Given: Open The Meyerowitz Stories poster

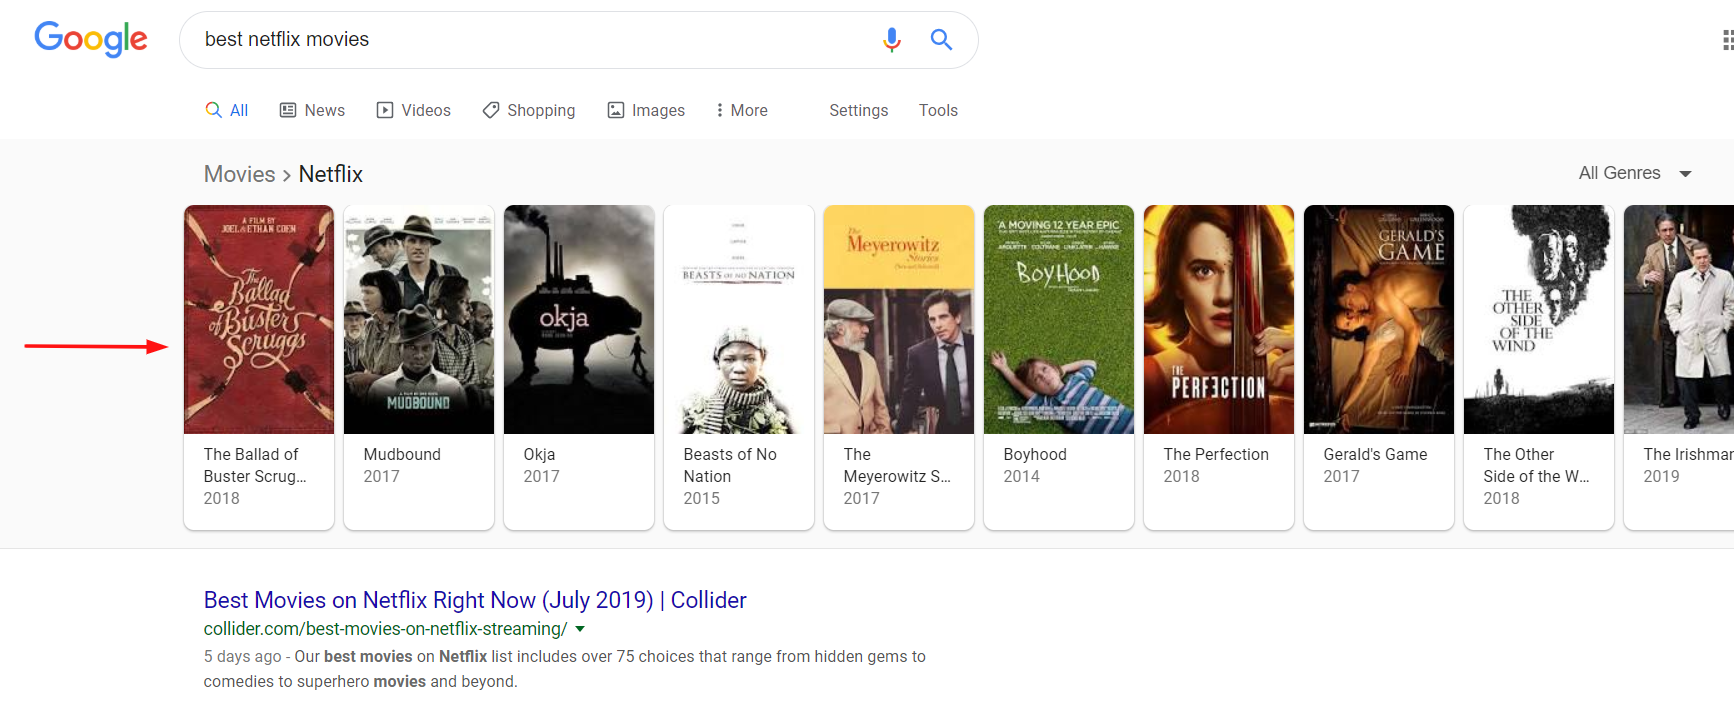Looking at the screenshot, I should (x=899, y=320).
